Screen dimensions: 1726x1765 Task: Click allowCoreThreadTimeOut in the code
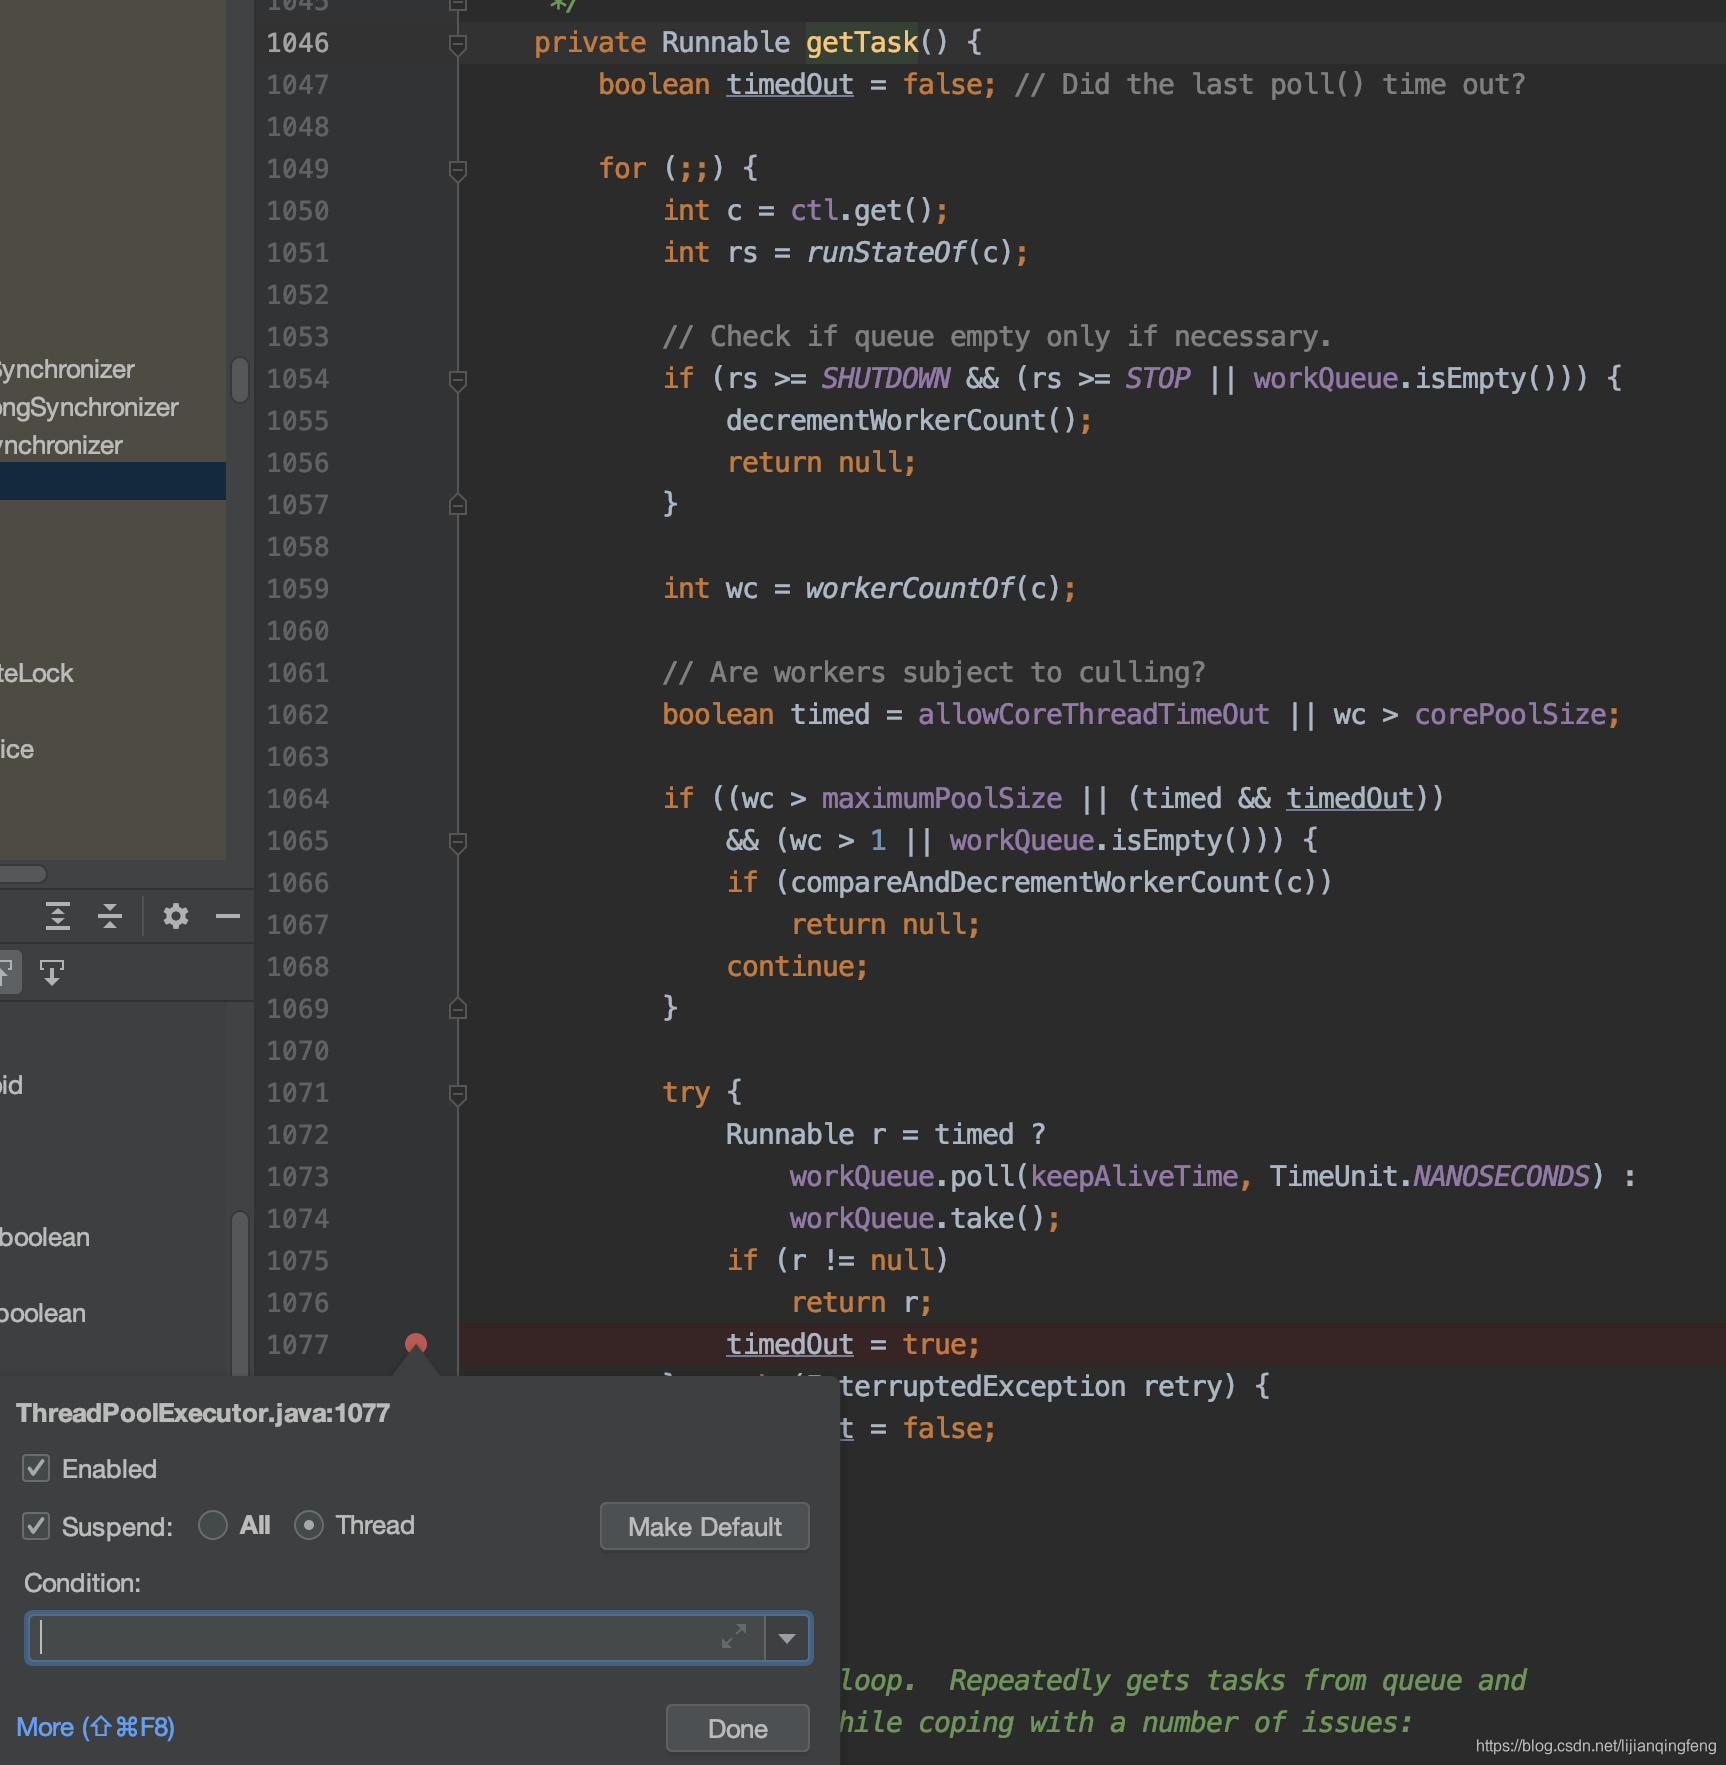[1094, 714]
